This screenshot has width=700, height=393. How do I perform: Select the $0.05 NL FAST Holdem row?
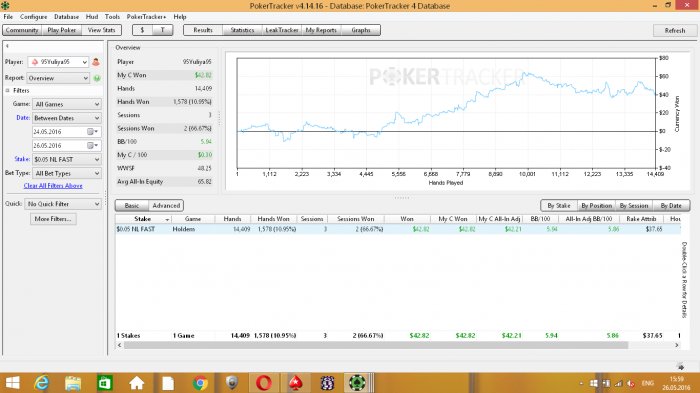click(x=398, y=229)
